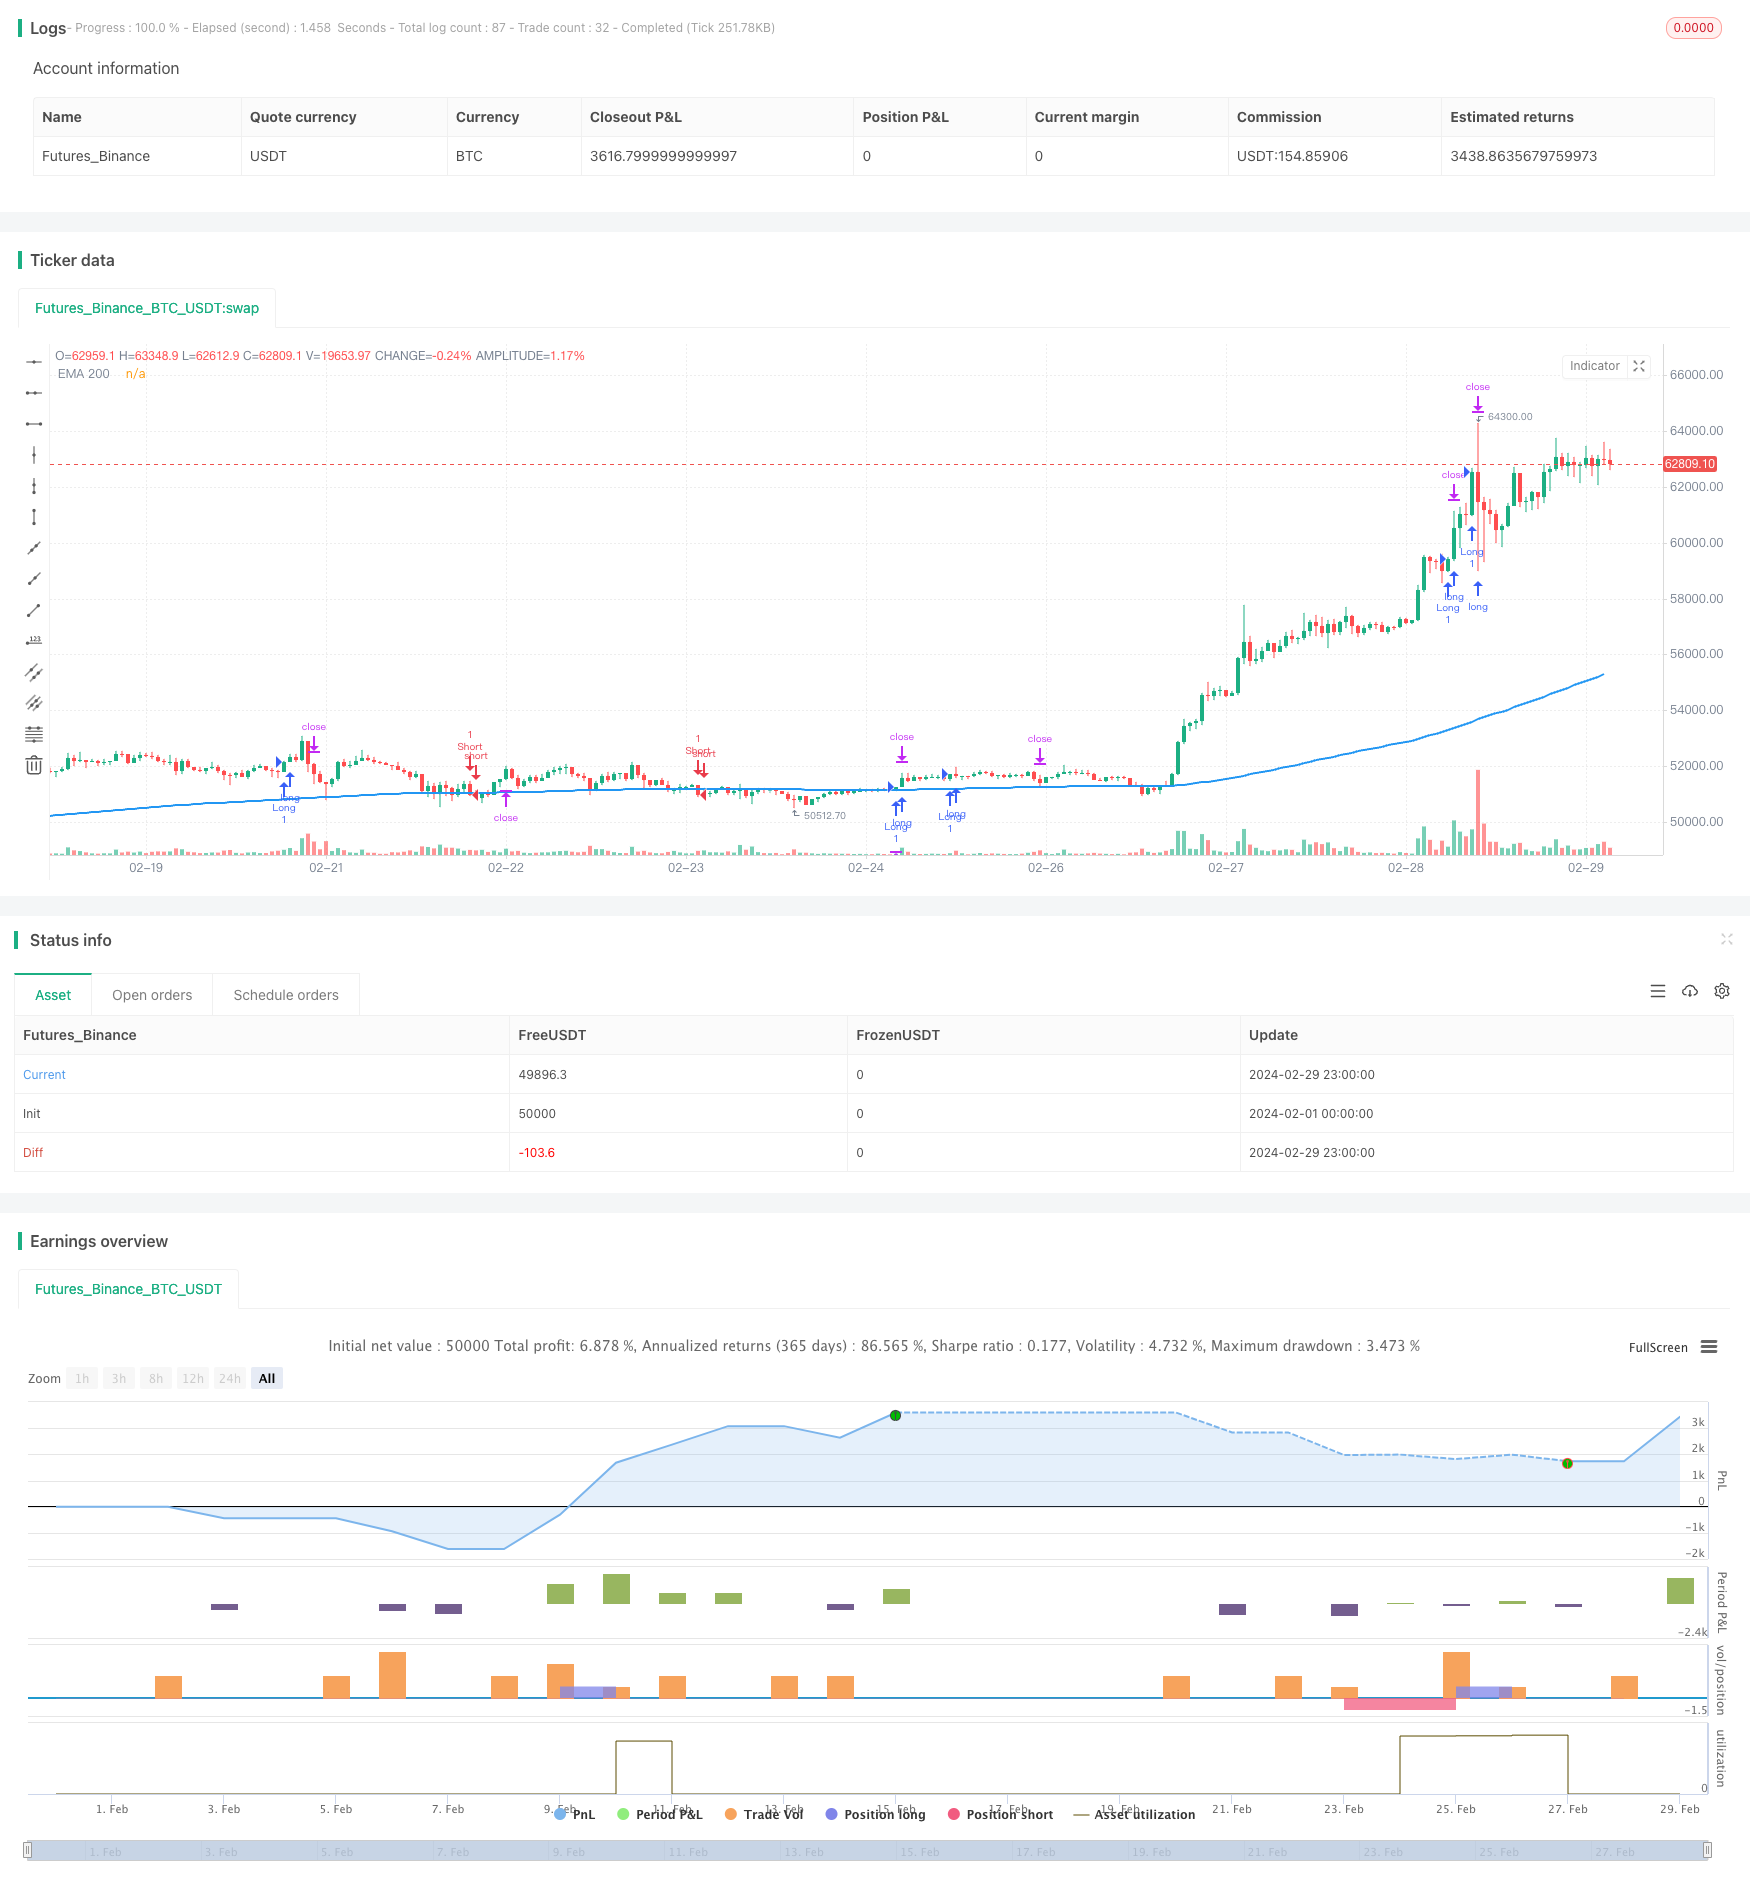Click the Diff value -103.6
1750x1890 pixels.
click(x=536, y=1152)
